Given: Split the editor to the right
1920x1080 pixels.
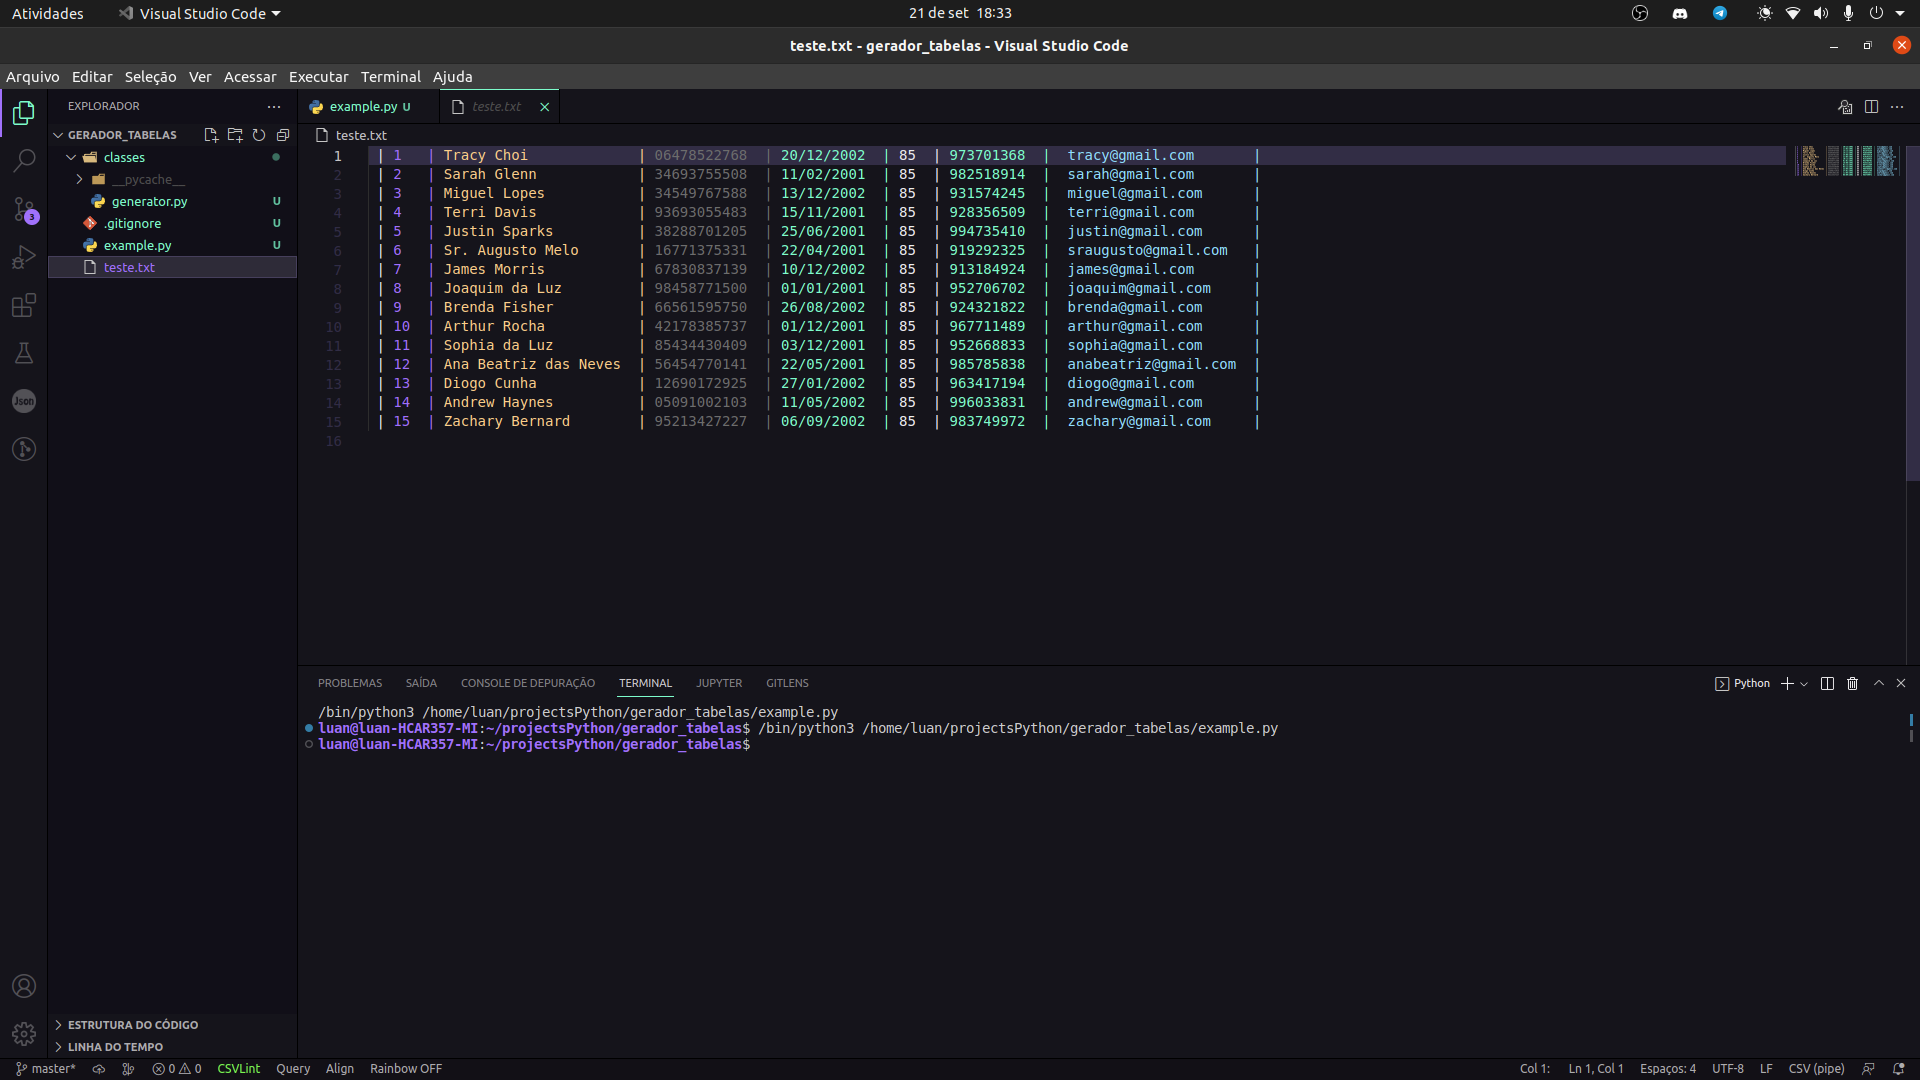Looking at the screenshot, I should 1871,107.
